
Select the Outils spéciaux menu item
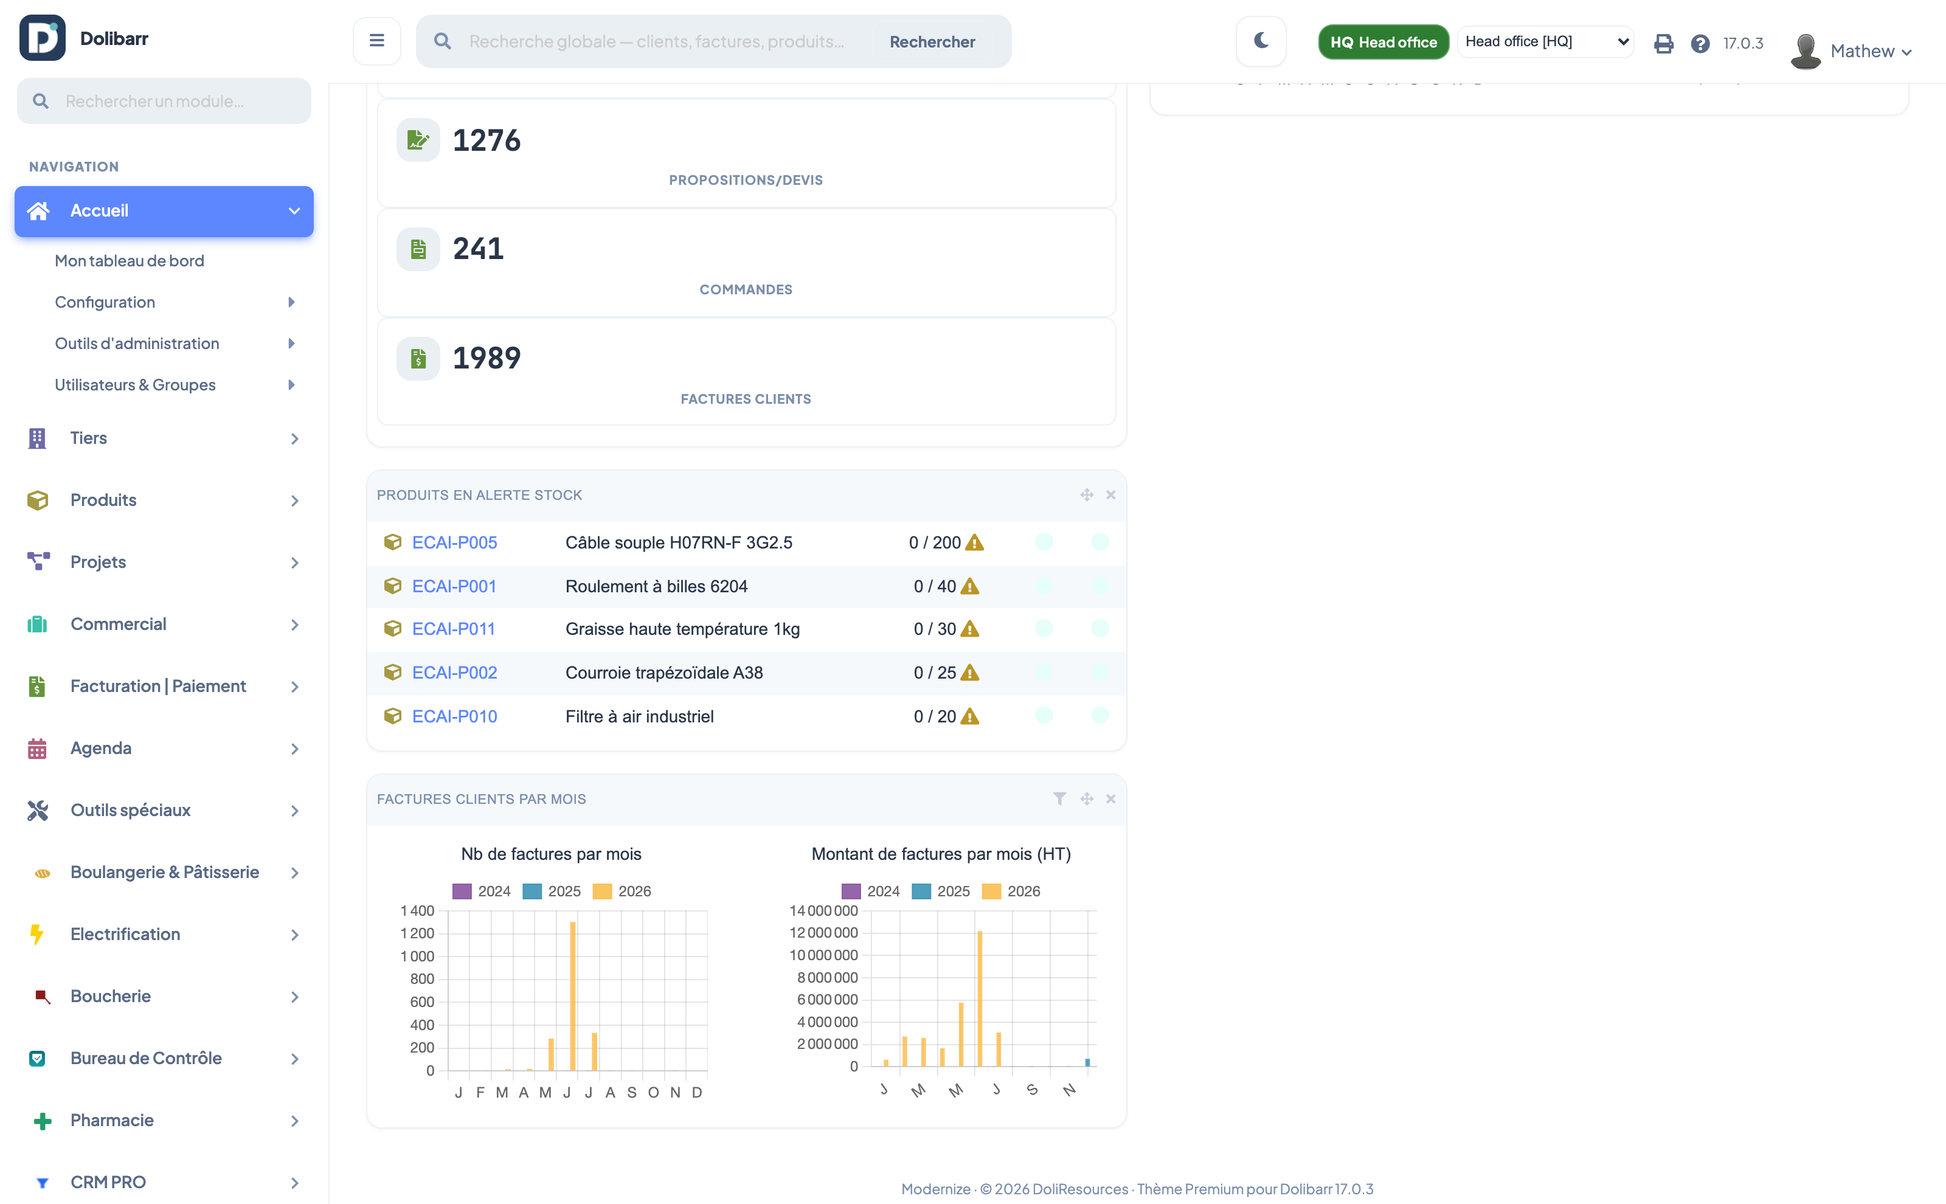164,810
